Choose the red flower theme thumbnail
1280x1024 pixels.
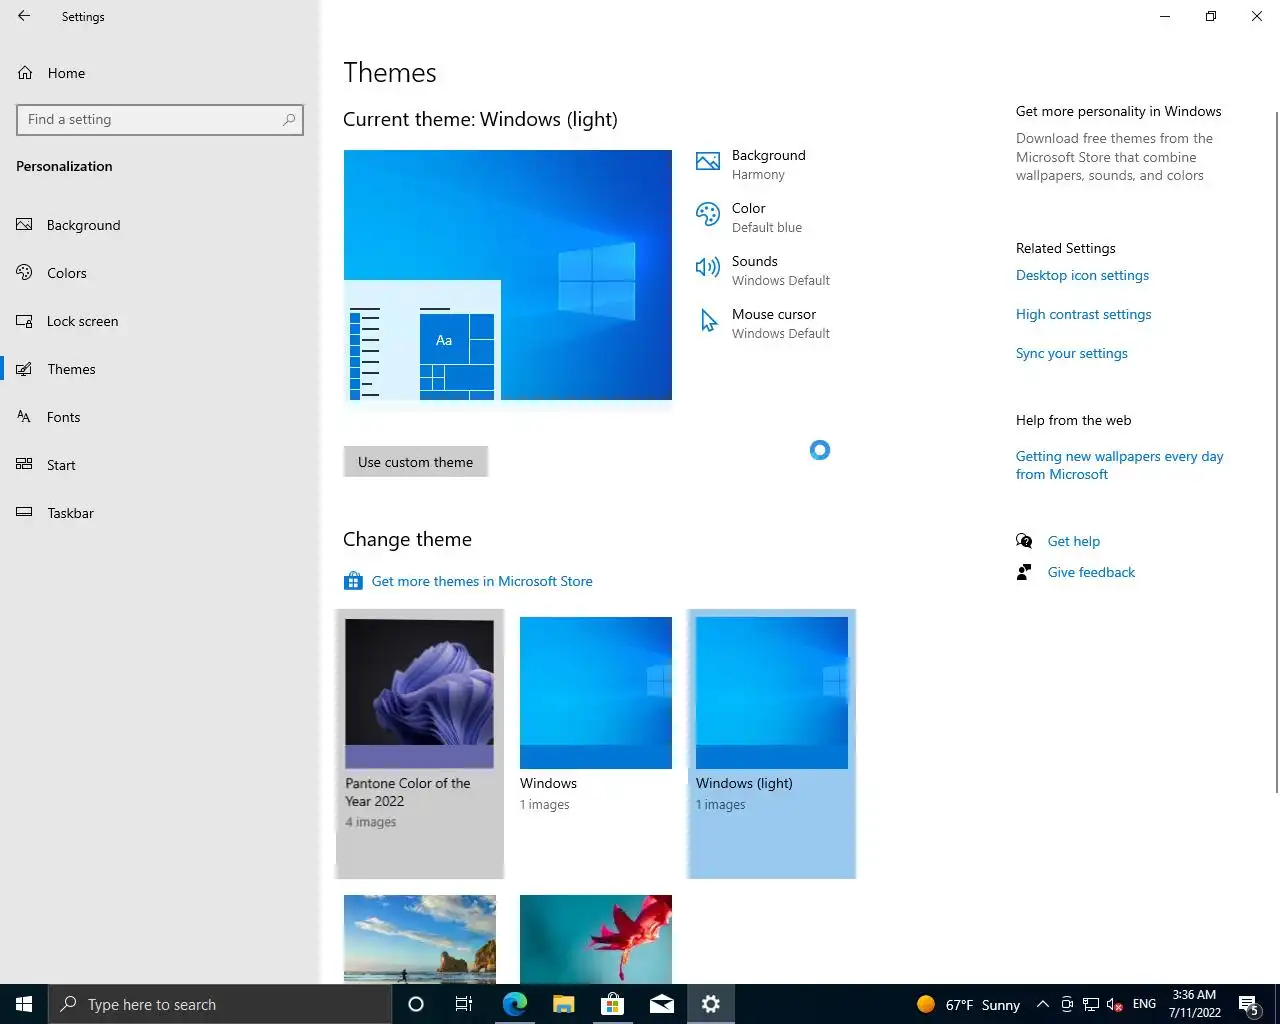coord(596,939)
